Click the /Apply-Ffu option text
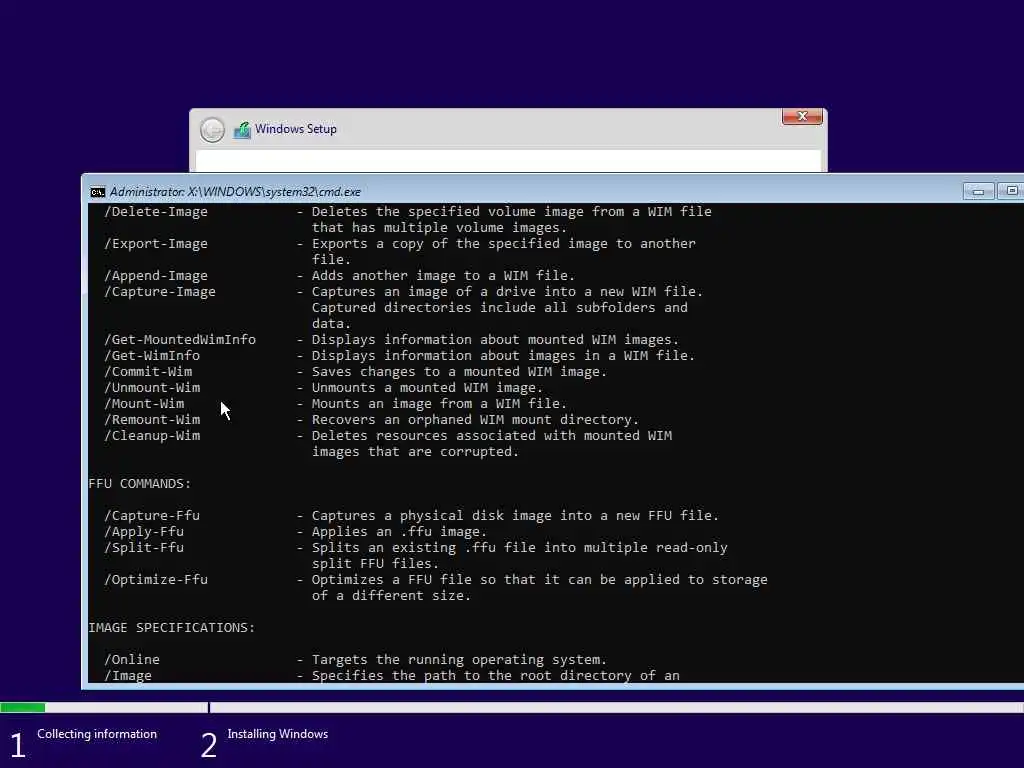Screen dimensions: 1024x768 click(144, 532)
